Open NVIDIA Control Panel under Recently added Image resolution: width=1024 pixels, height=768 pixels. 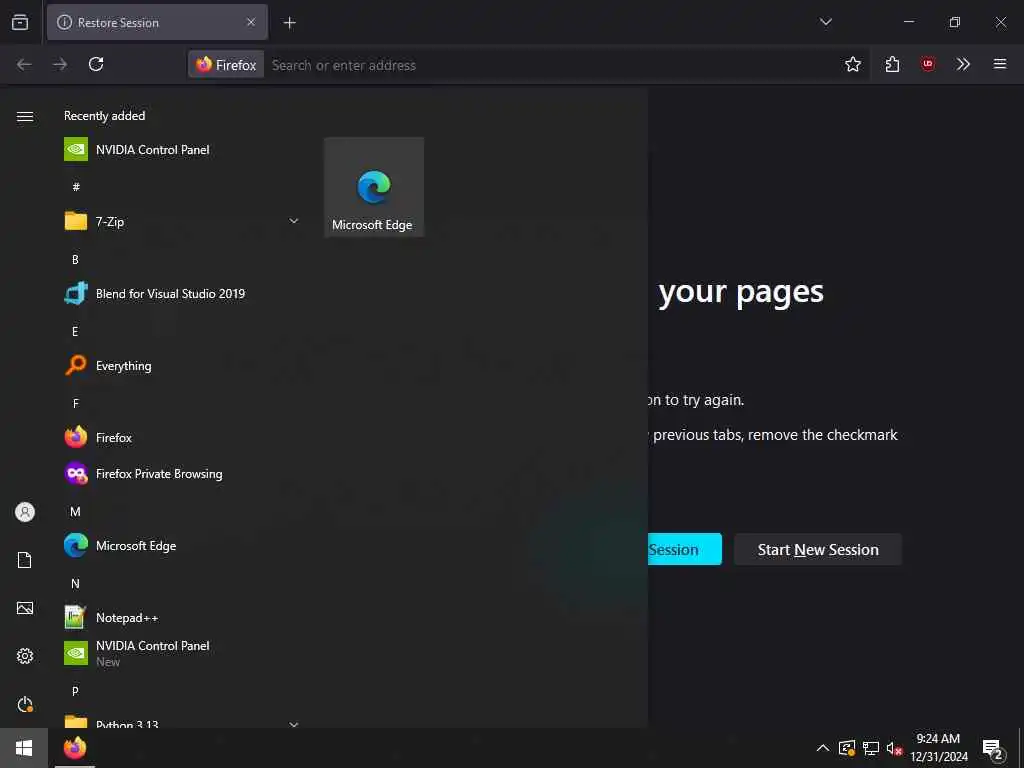click(183, 150)
